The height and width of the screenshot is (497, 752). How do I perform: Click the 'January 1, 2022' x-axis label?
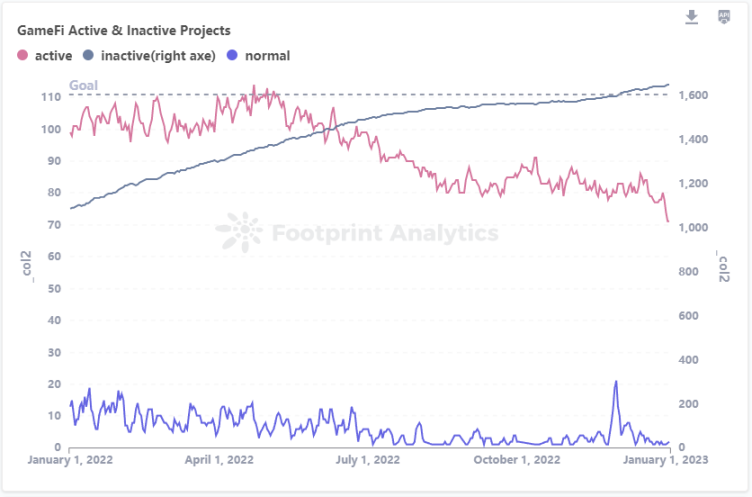tap(71, 460)
